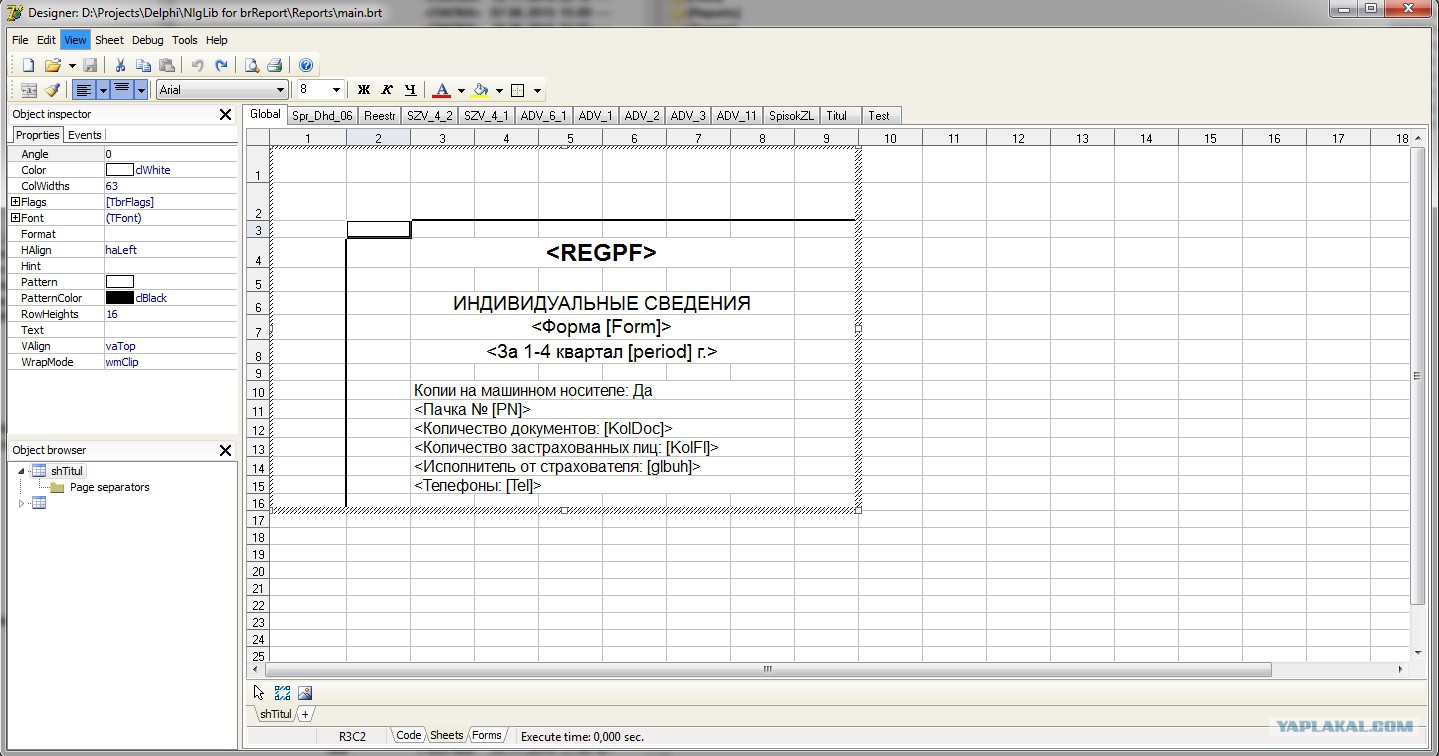
Task: Open vertical alignment dropdown arrow
Action: coord(141,90)
